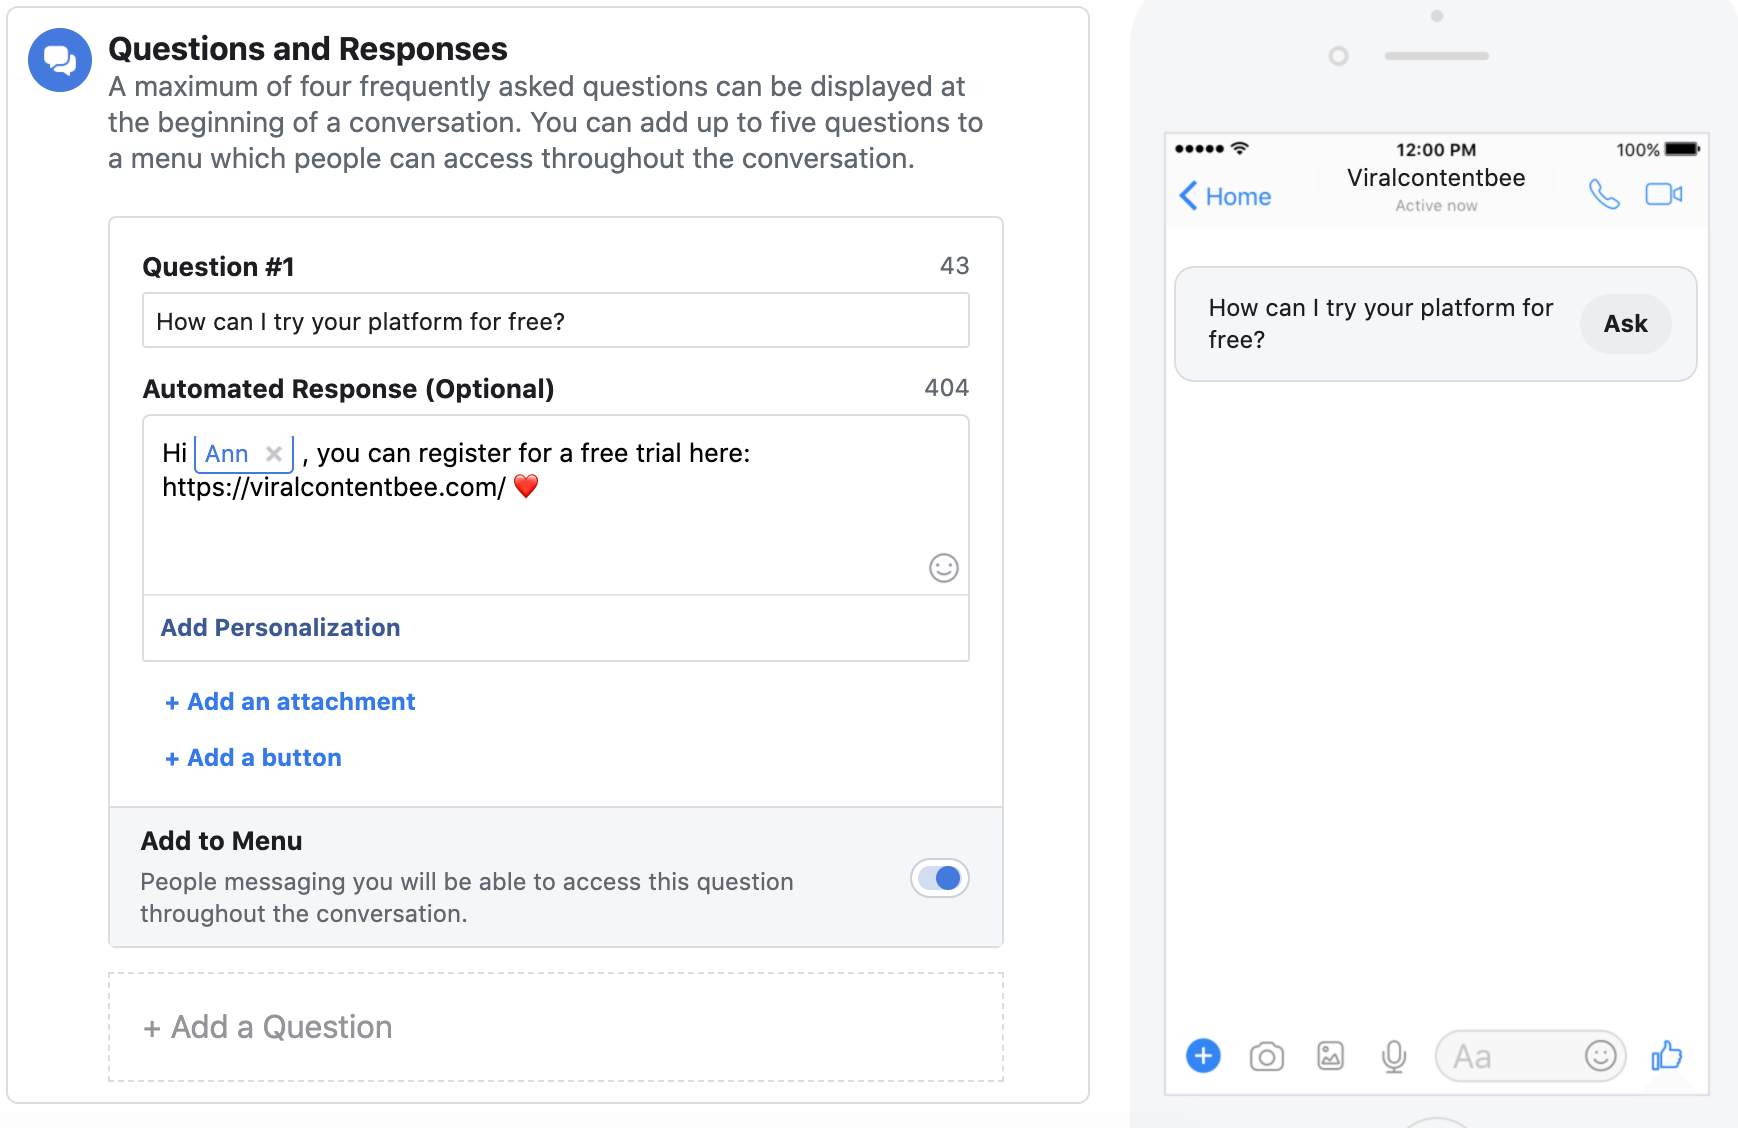Click Add a Question box
Viewport: 1738px width, 1128px height.
point(556,1027)
